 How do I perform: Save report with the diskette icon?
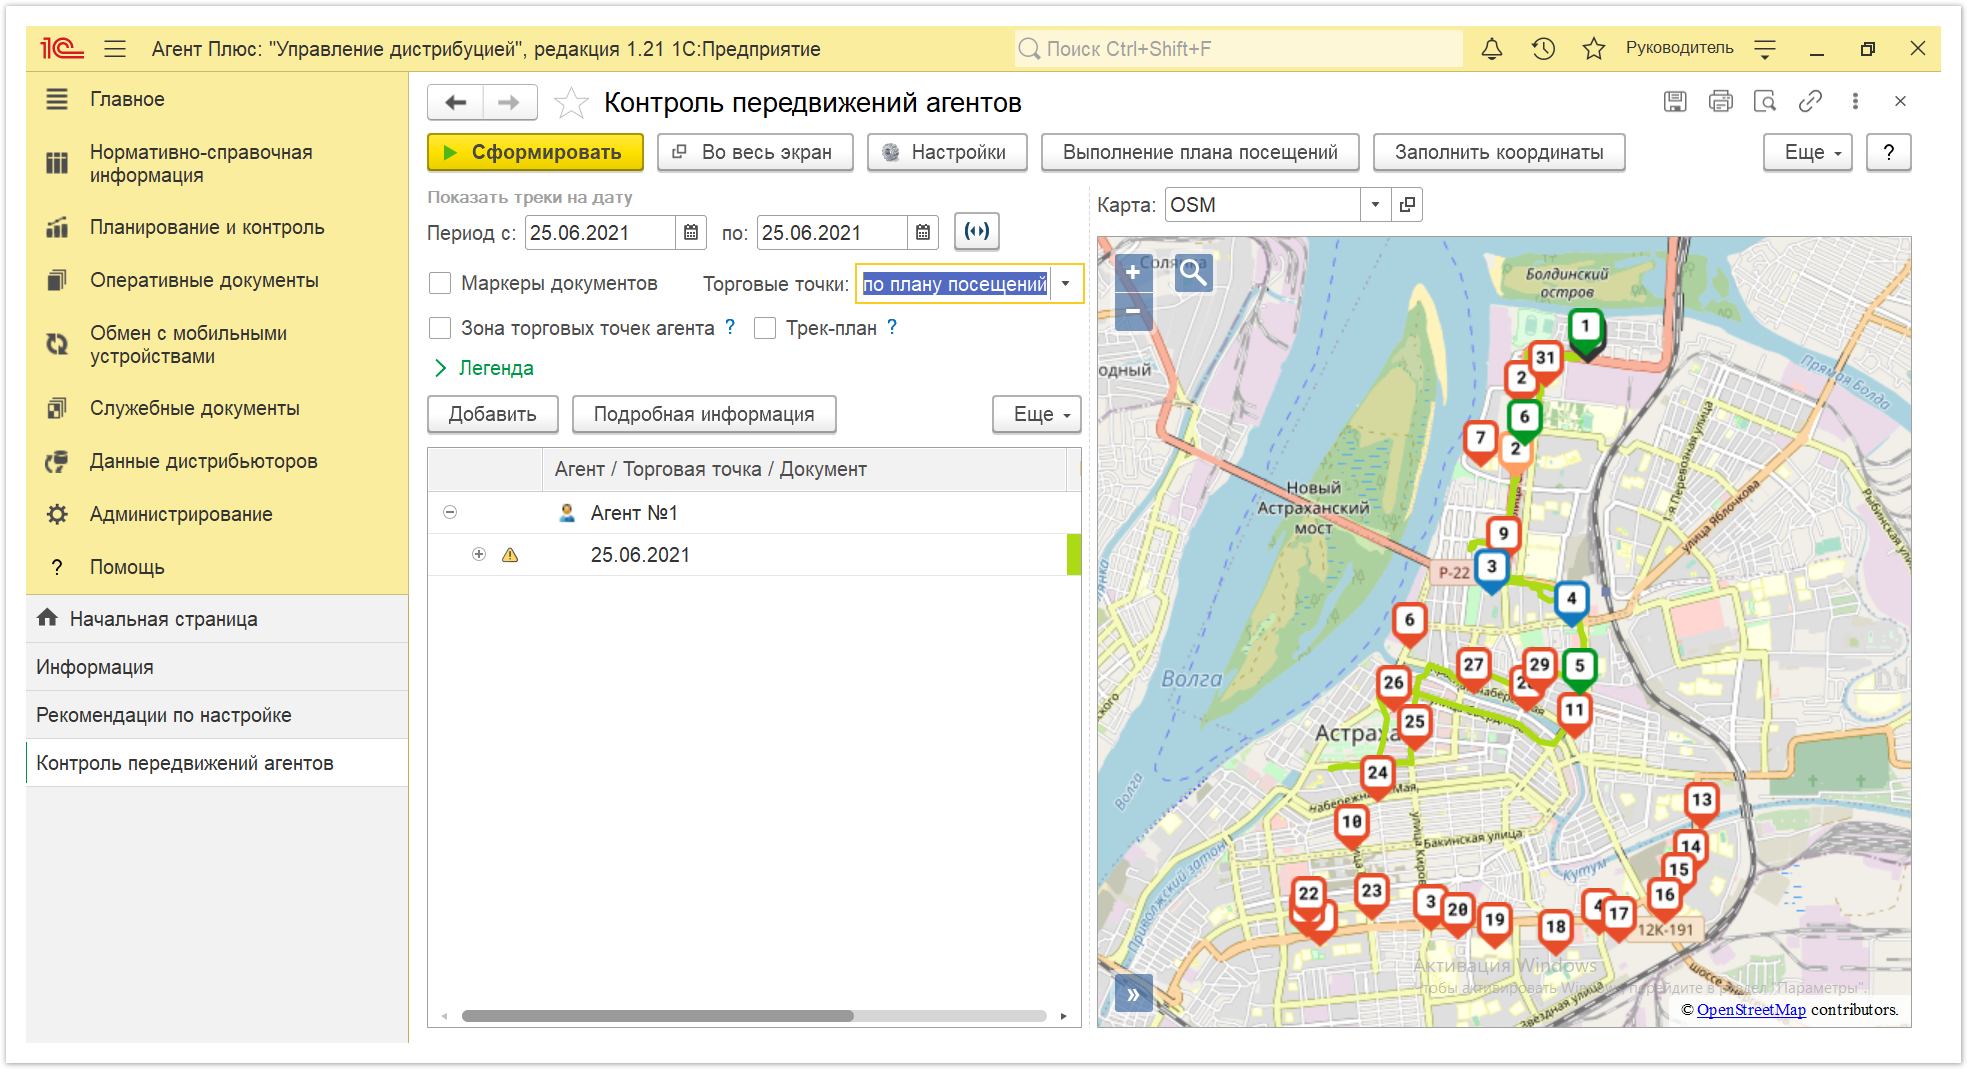[1675, 101]
